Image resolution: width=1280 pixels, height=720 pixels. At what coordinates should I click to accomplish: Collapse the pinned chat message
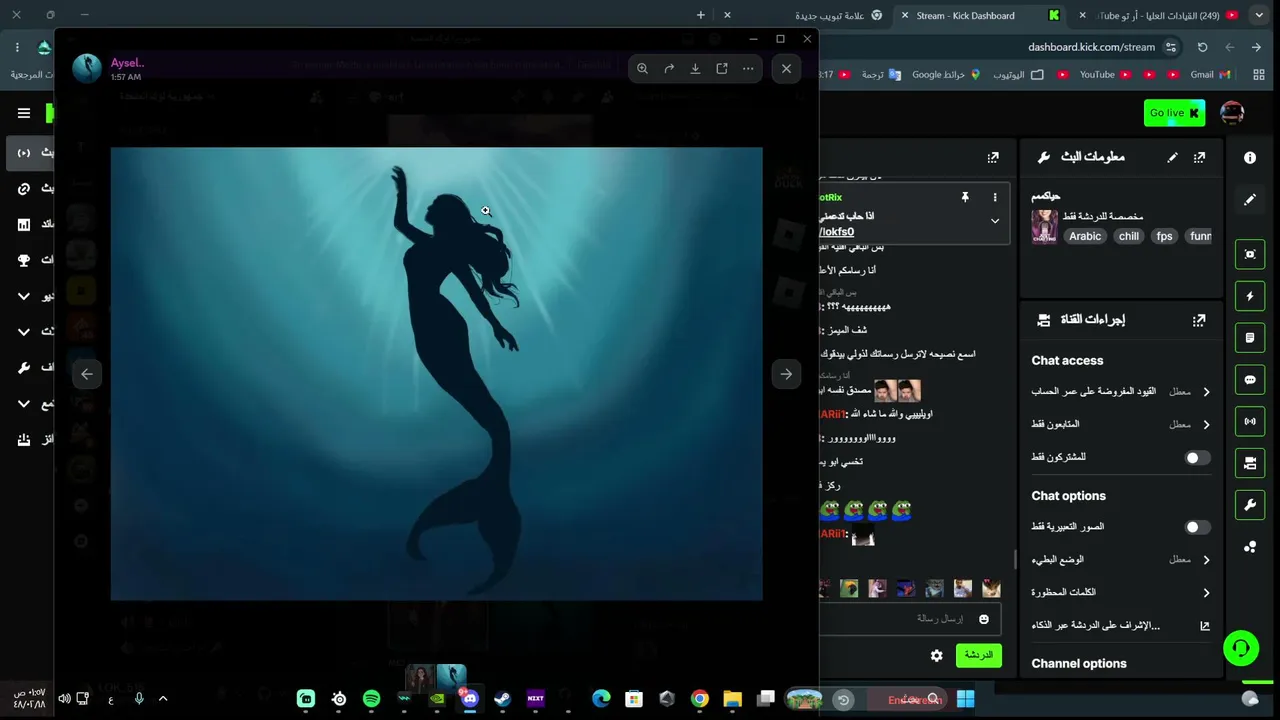(995, 221)
